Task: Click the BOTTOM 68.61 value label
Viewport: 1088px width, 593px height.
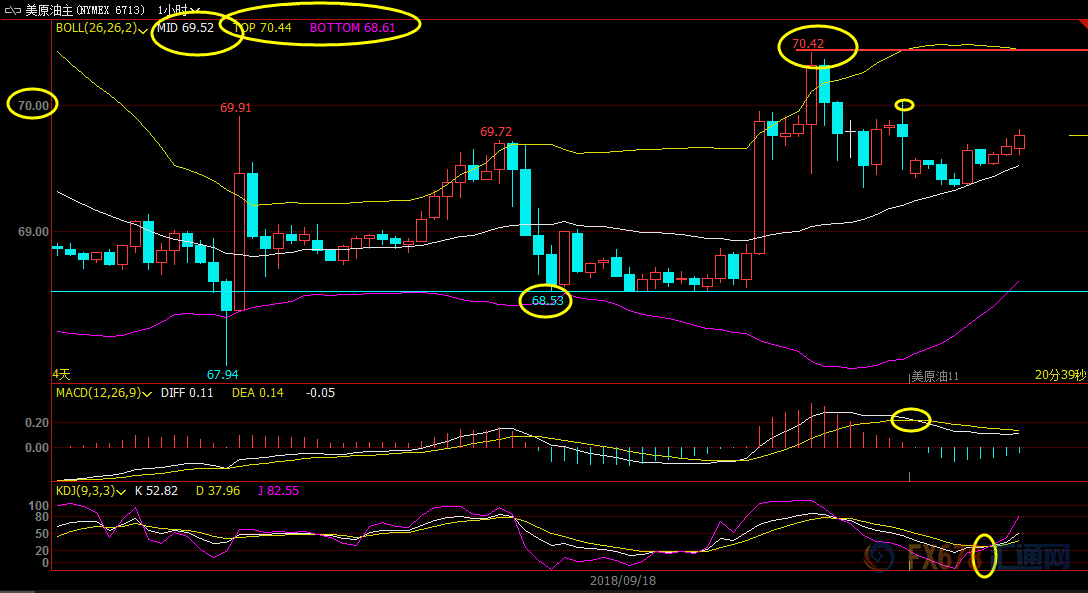Action: [350, 28]
